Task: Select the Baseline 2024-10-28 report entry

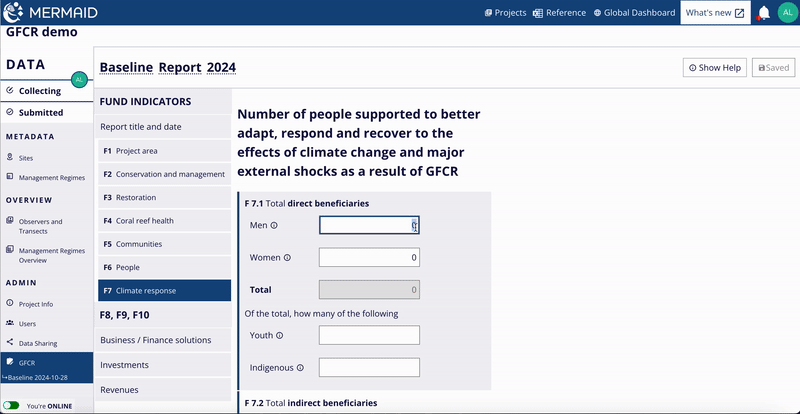Action: tap(37, 378)
